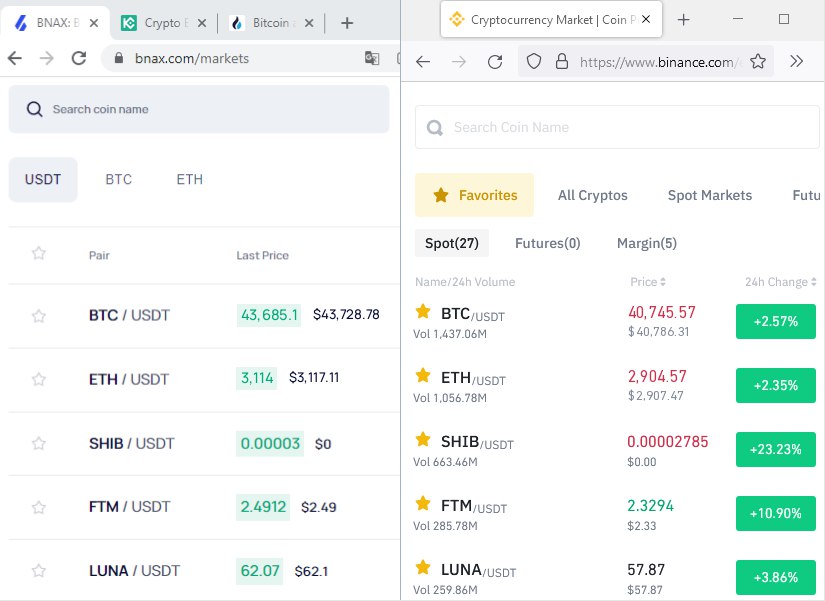
Task: Select the BNAX browser tab
Action: (55, 23)
